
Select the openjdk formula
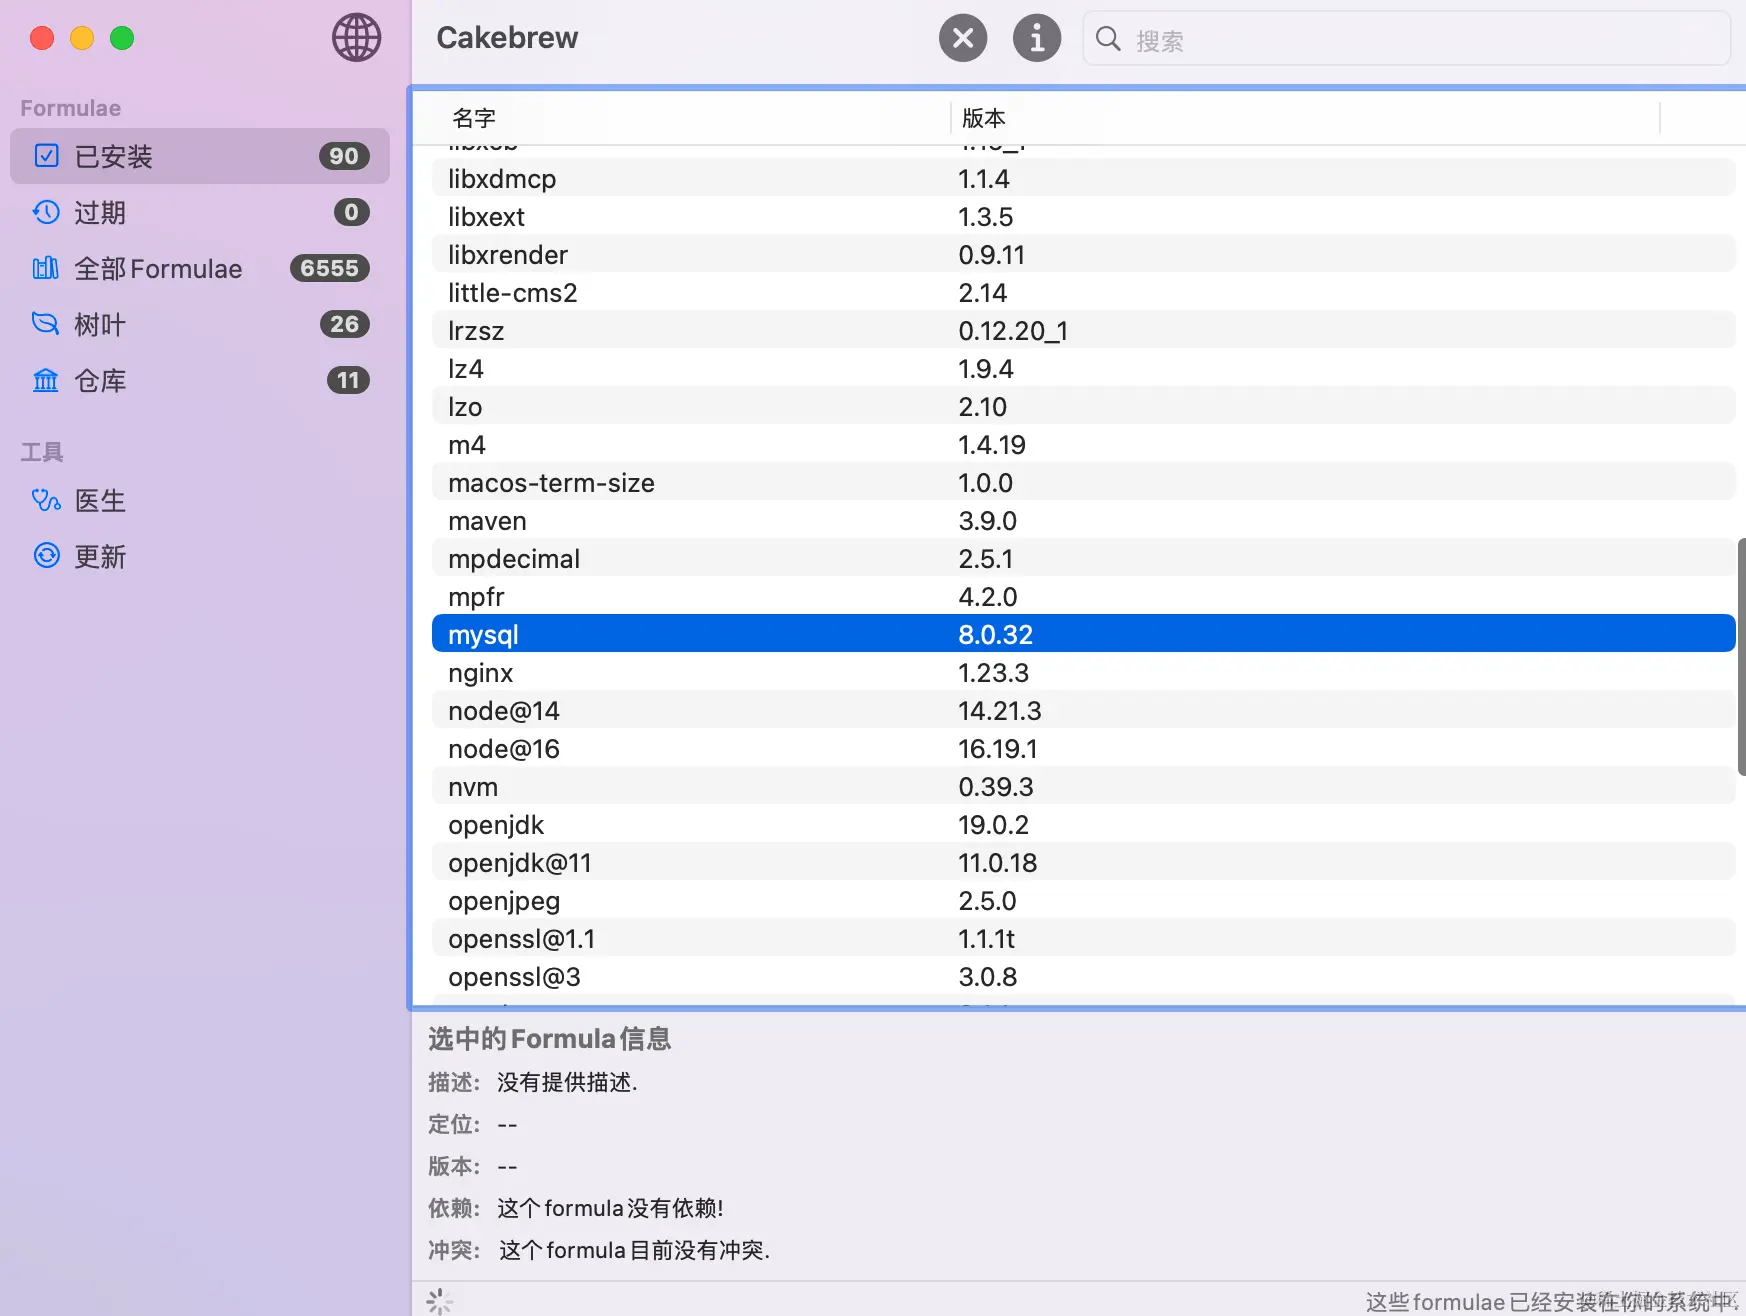click(x=1084, y=825)
